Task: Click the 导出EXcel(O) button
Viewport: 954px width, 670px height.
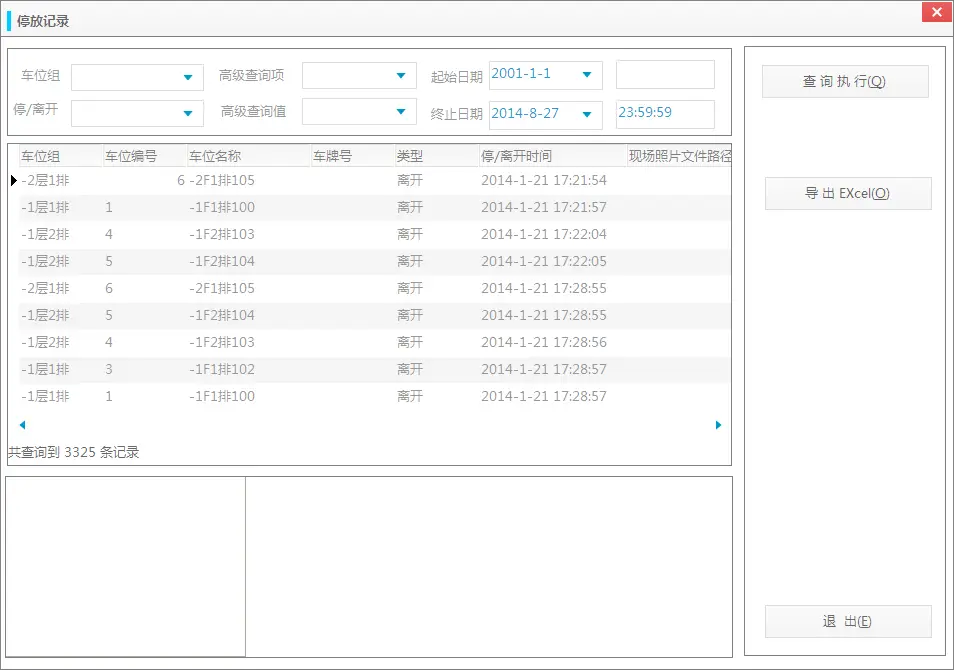Action: [847, 193]
